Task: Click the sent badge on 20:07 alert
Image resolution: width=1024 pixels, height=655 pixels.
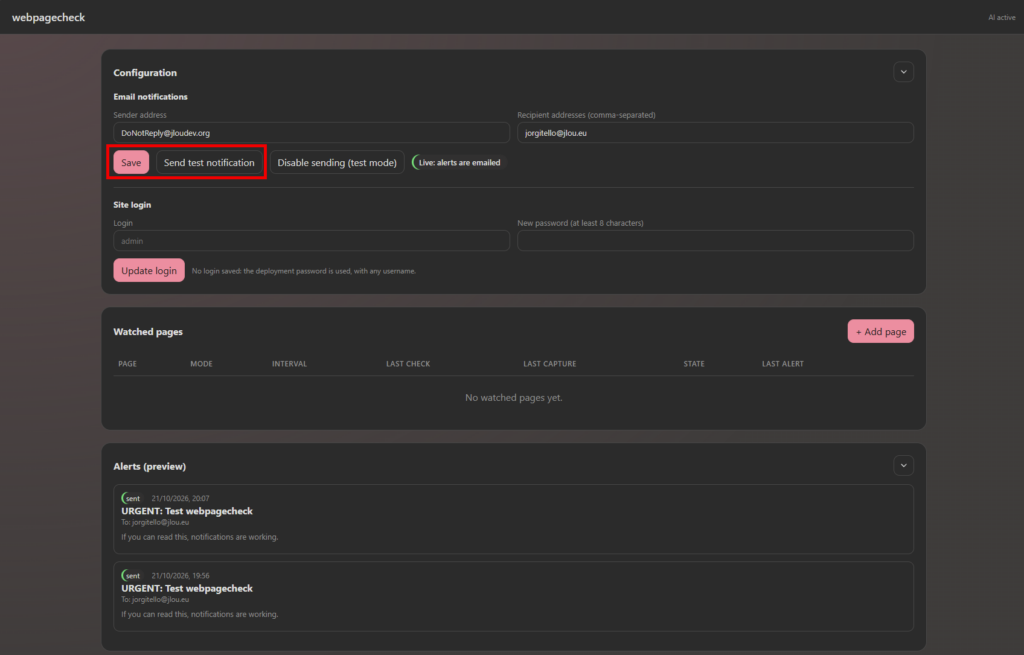Action: pyautogui.click(x=131, y=498)
